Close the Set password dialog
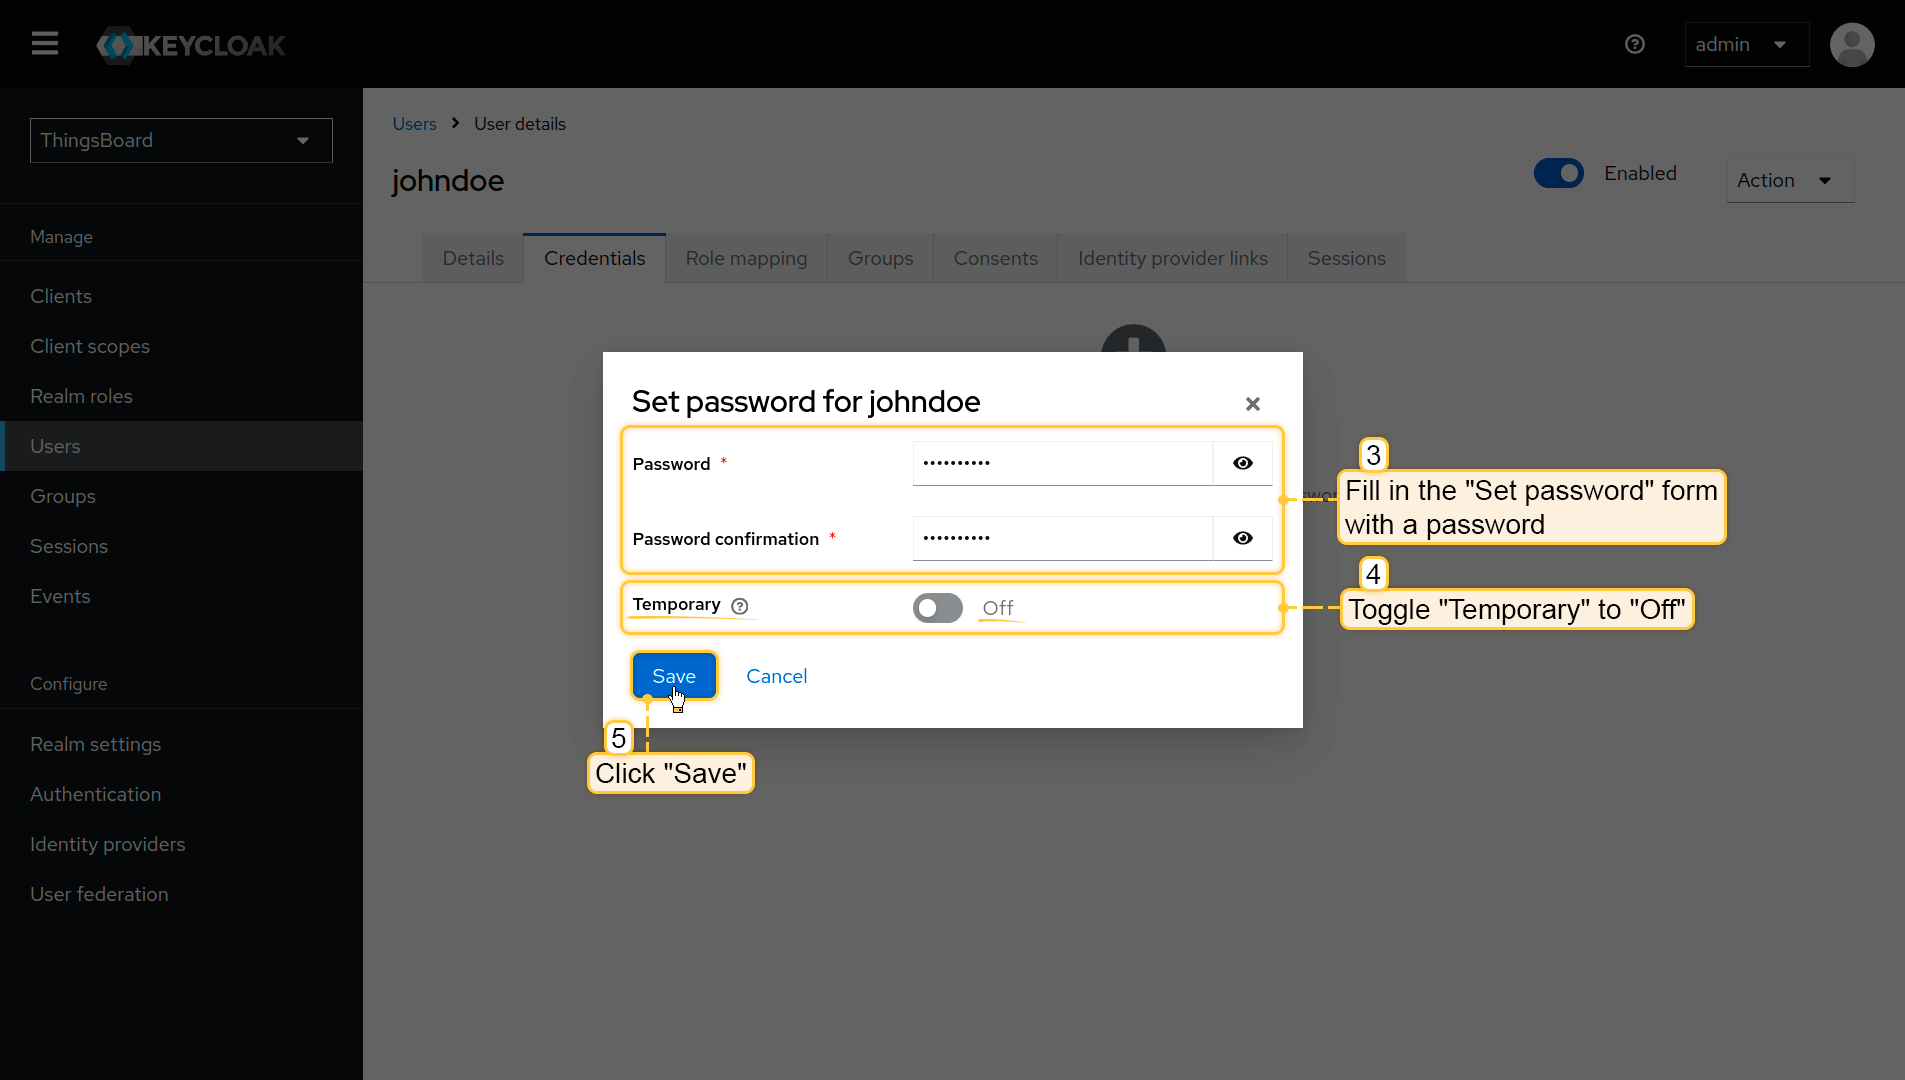This screenshot has height=1080, width=1905. point(1252,404)
